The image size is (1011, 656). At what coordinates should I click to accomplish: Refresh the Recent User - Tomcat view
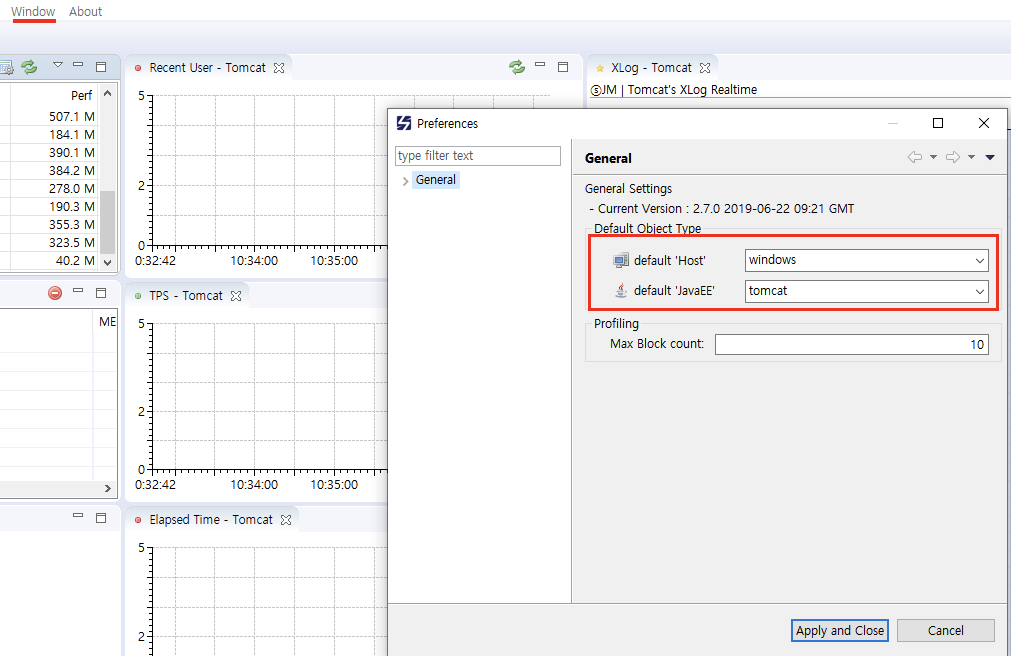516,66
